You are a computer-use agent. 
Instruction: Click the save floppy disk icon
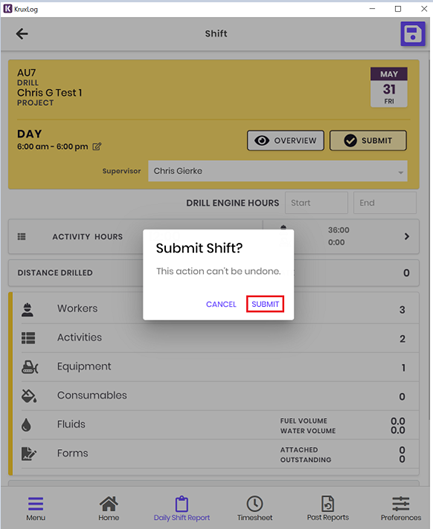[412, 33]
